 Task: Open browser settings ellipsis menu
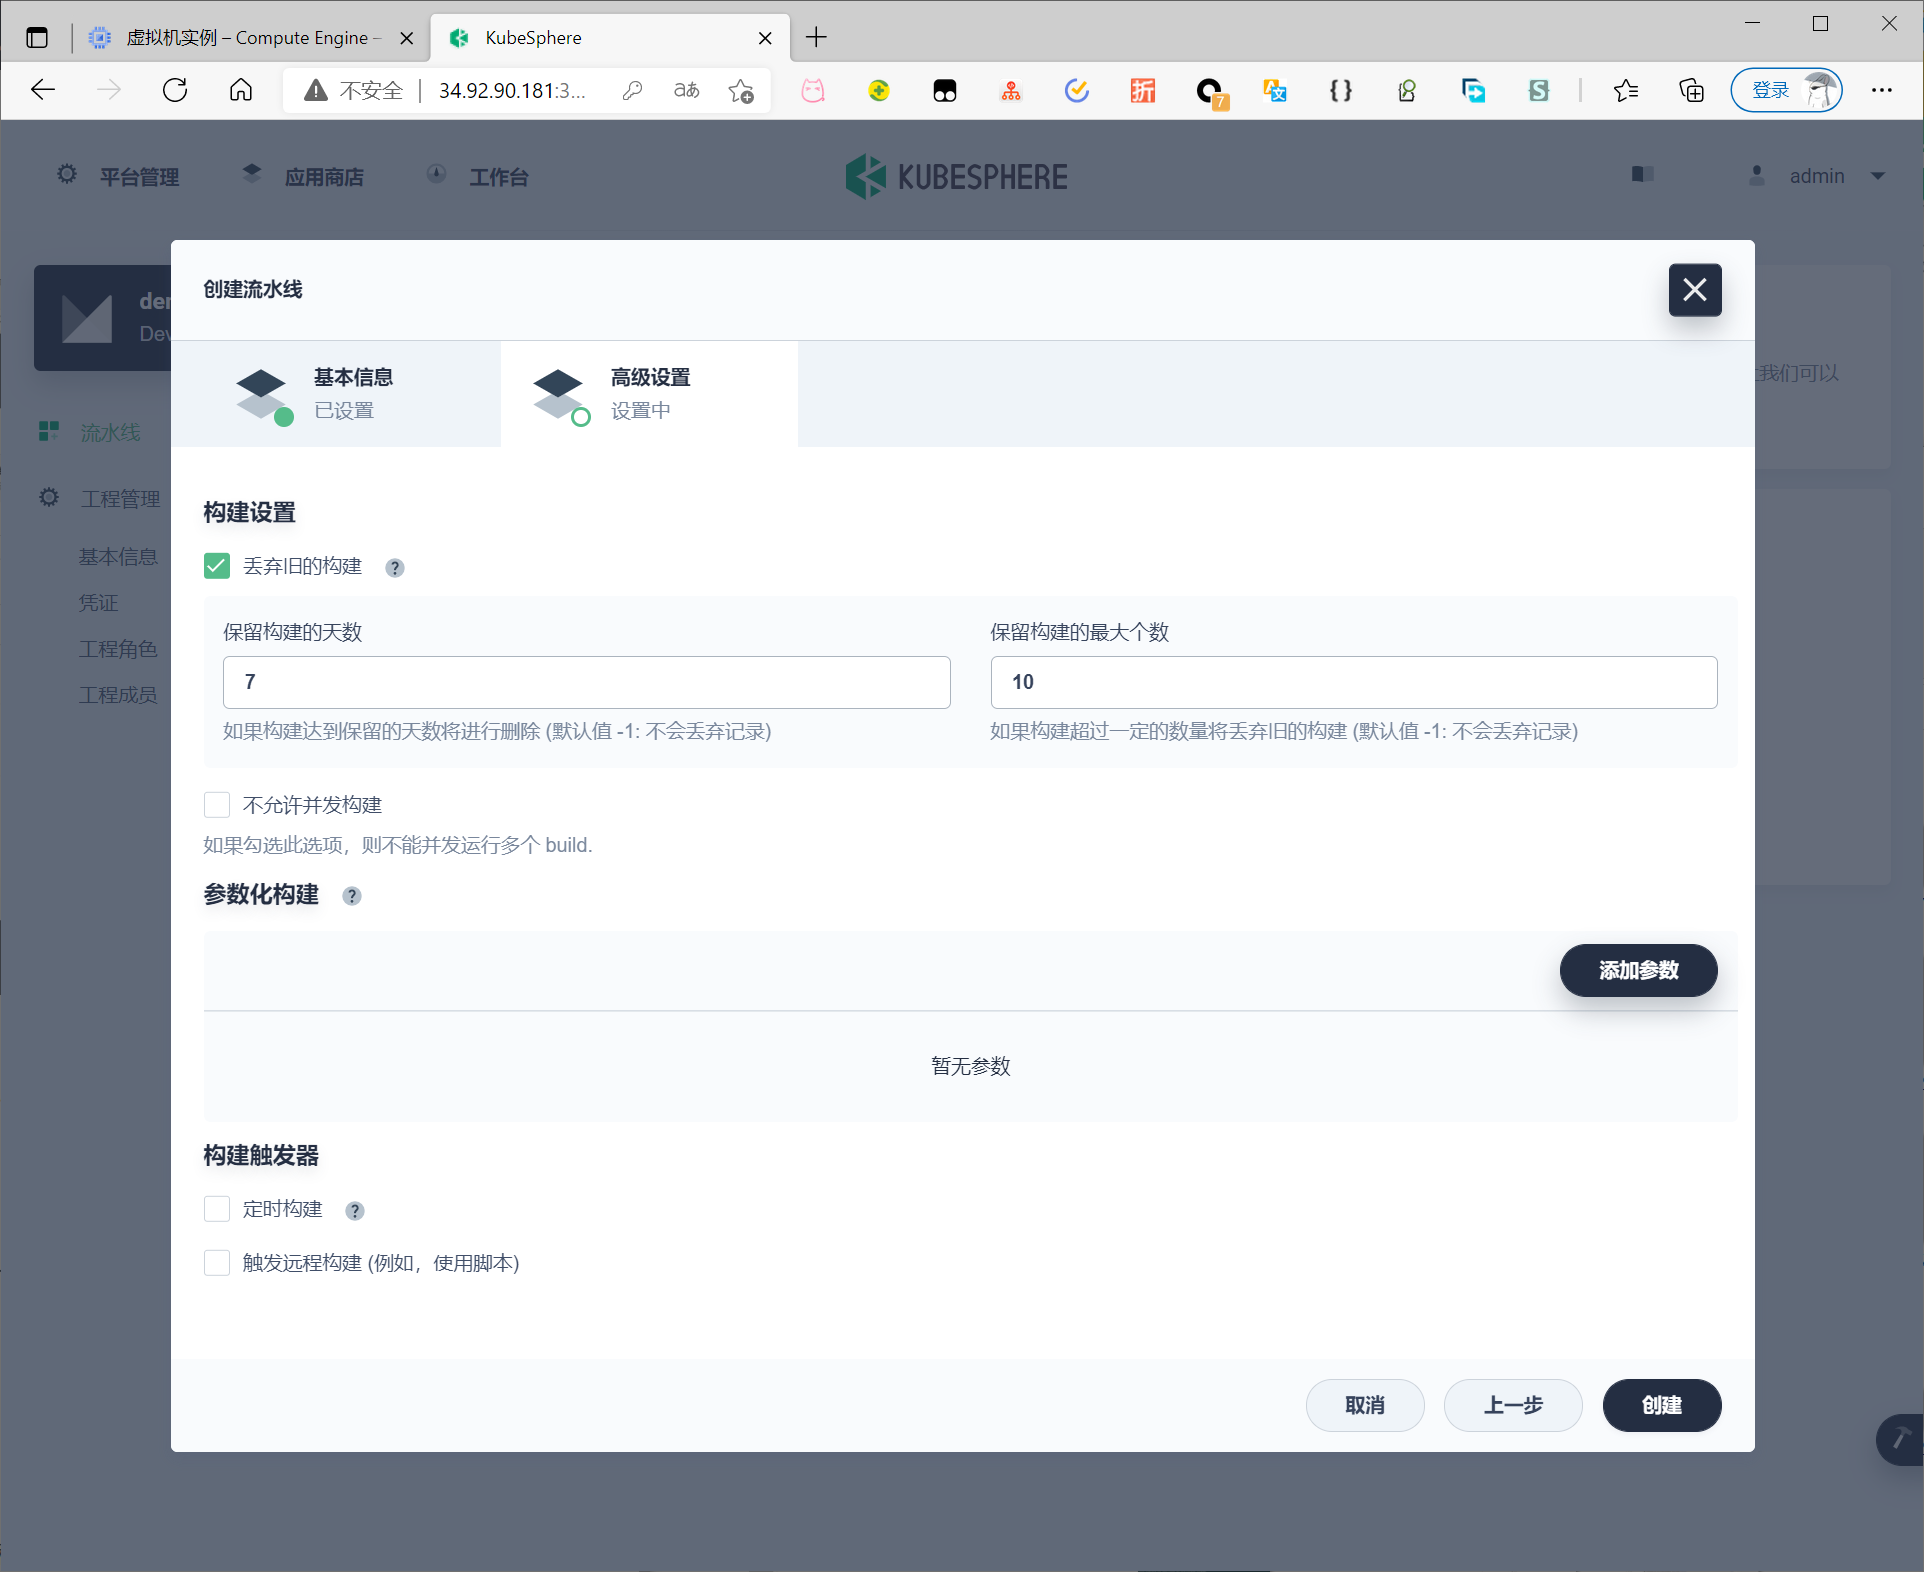point(1881,90)
